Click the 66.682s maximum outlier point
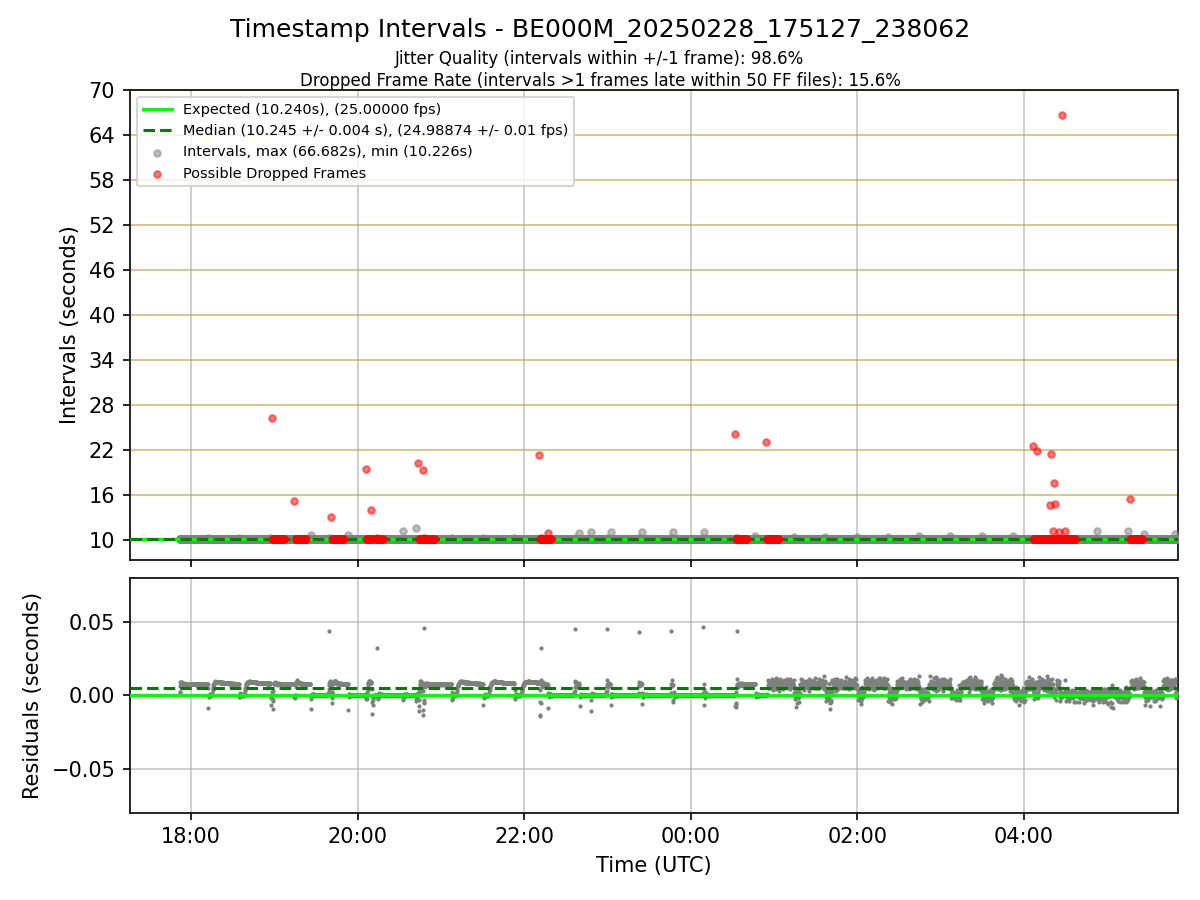Image resolution: width=1200 pixels, height=900 pixels. tap(1062, 115)
